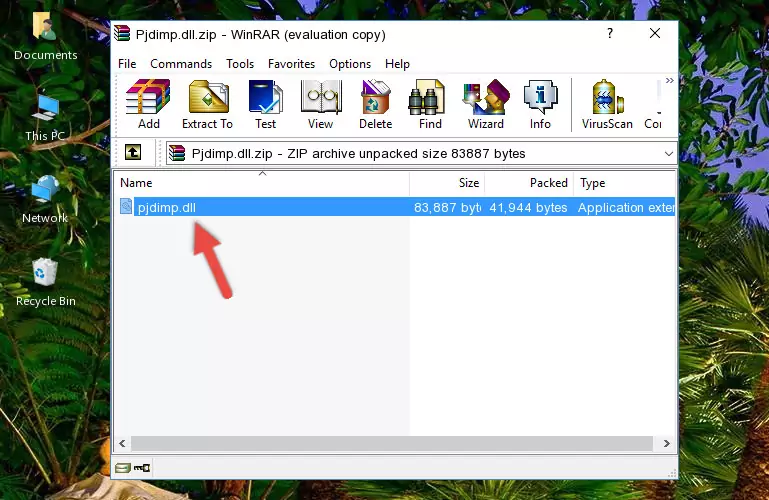The image size is (769, 500).
Task: Click the 83,887 bytes size value
Action: (x=447, y=208)
